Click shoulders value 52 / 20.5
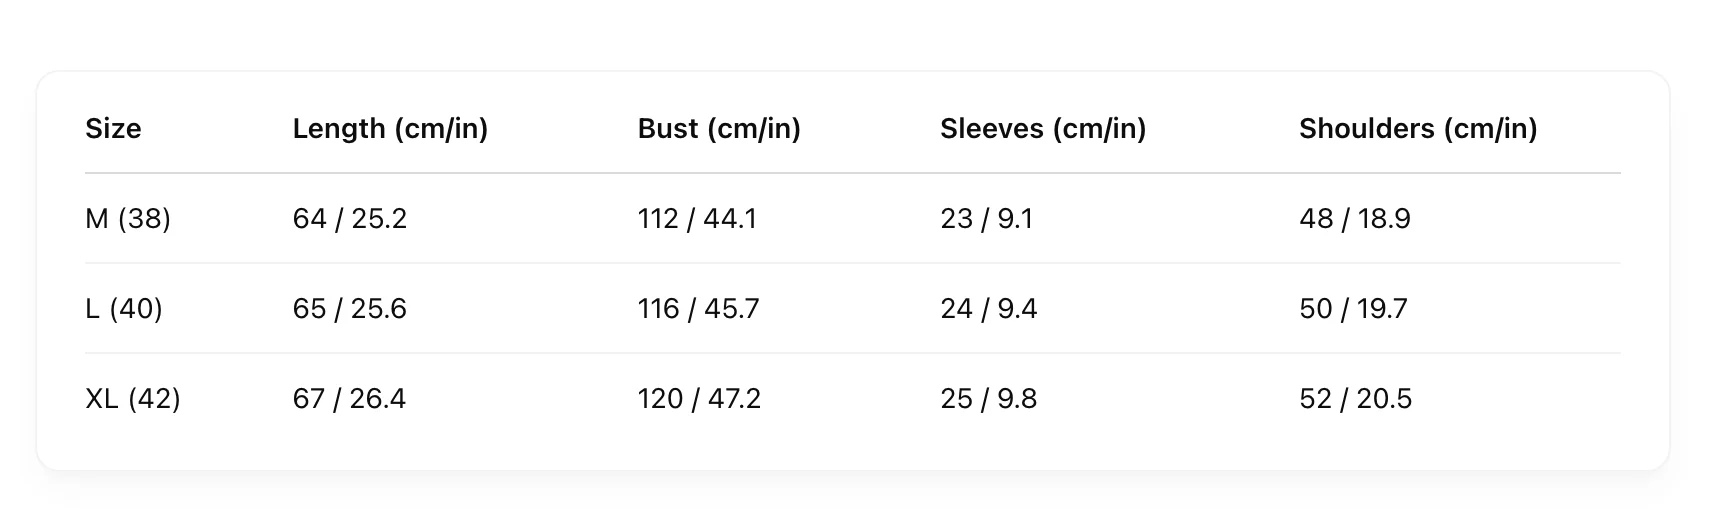This screenshot has width=1721, height=509. [x=1355, y=399]
